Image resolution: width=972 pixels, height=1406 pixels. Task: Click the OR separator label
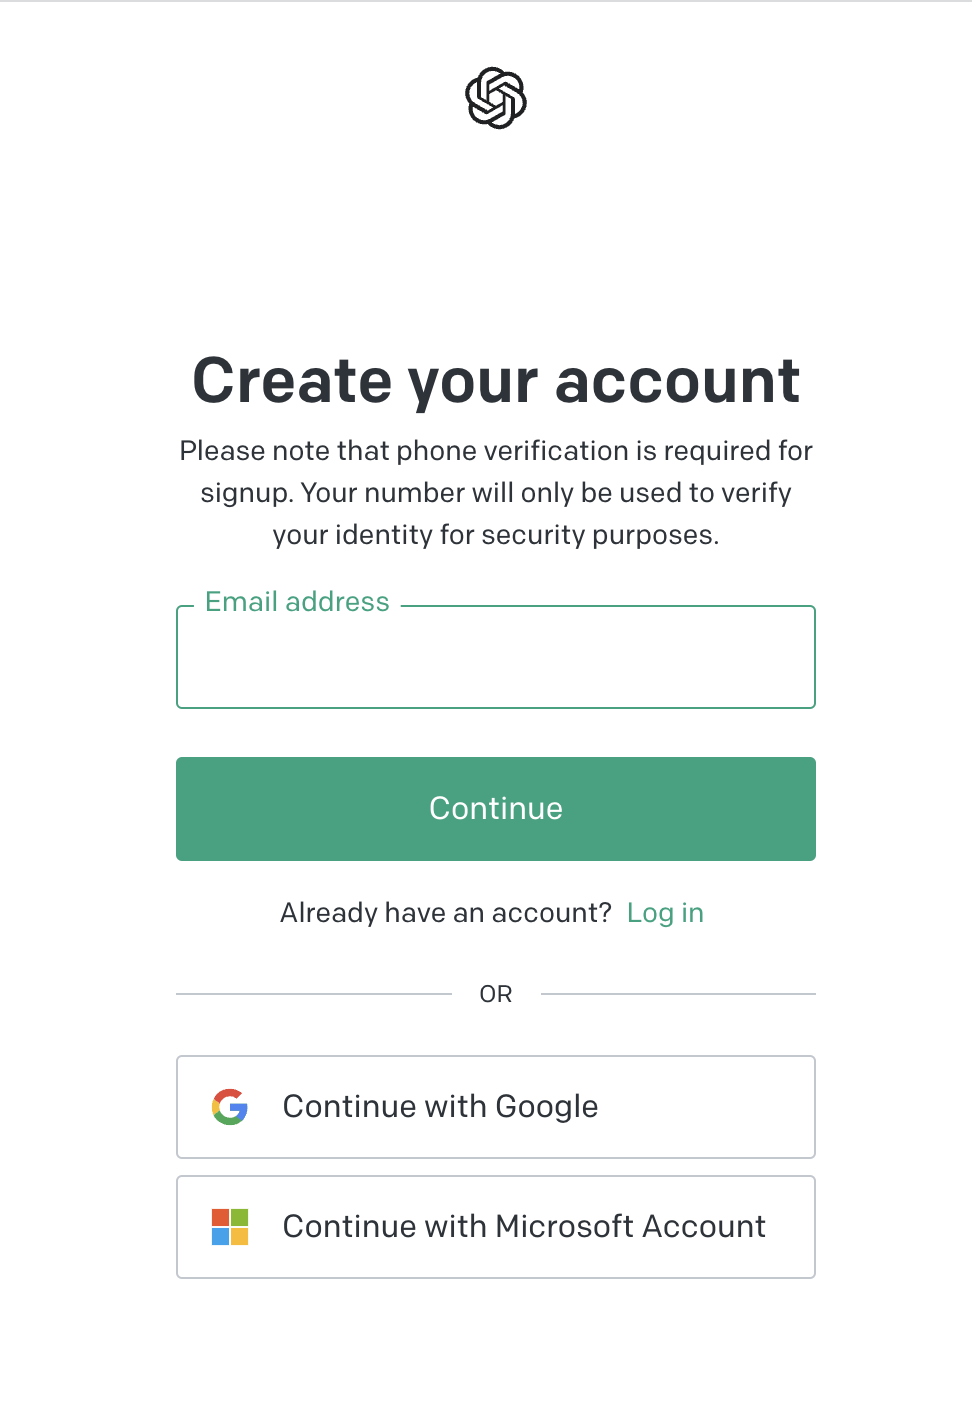(496, 994)
